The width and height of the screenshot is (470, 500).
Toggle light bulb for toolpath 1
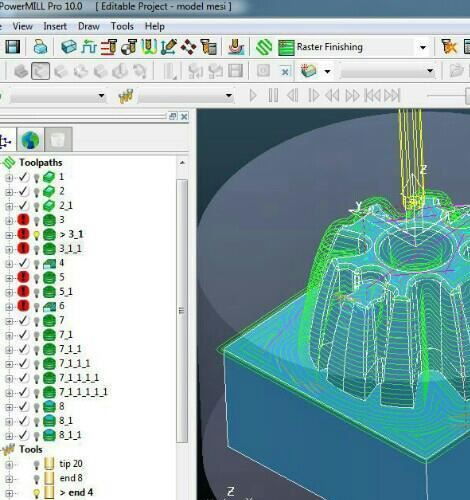(37, 178)
